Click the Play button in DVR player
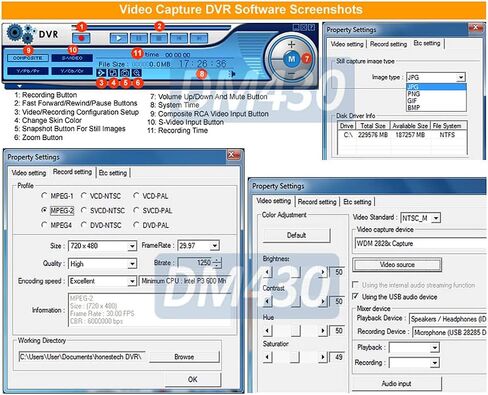 [119, 38]
